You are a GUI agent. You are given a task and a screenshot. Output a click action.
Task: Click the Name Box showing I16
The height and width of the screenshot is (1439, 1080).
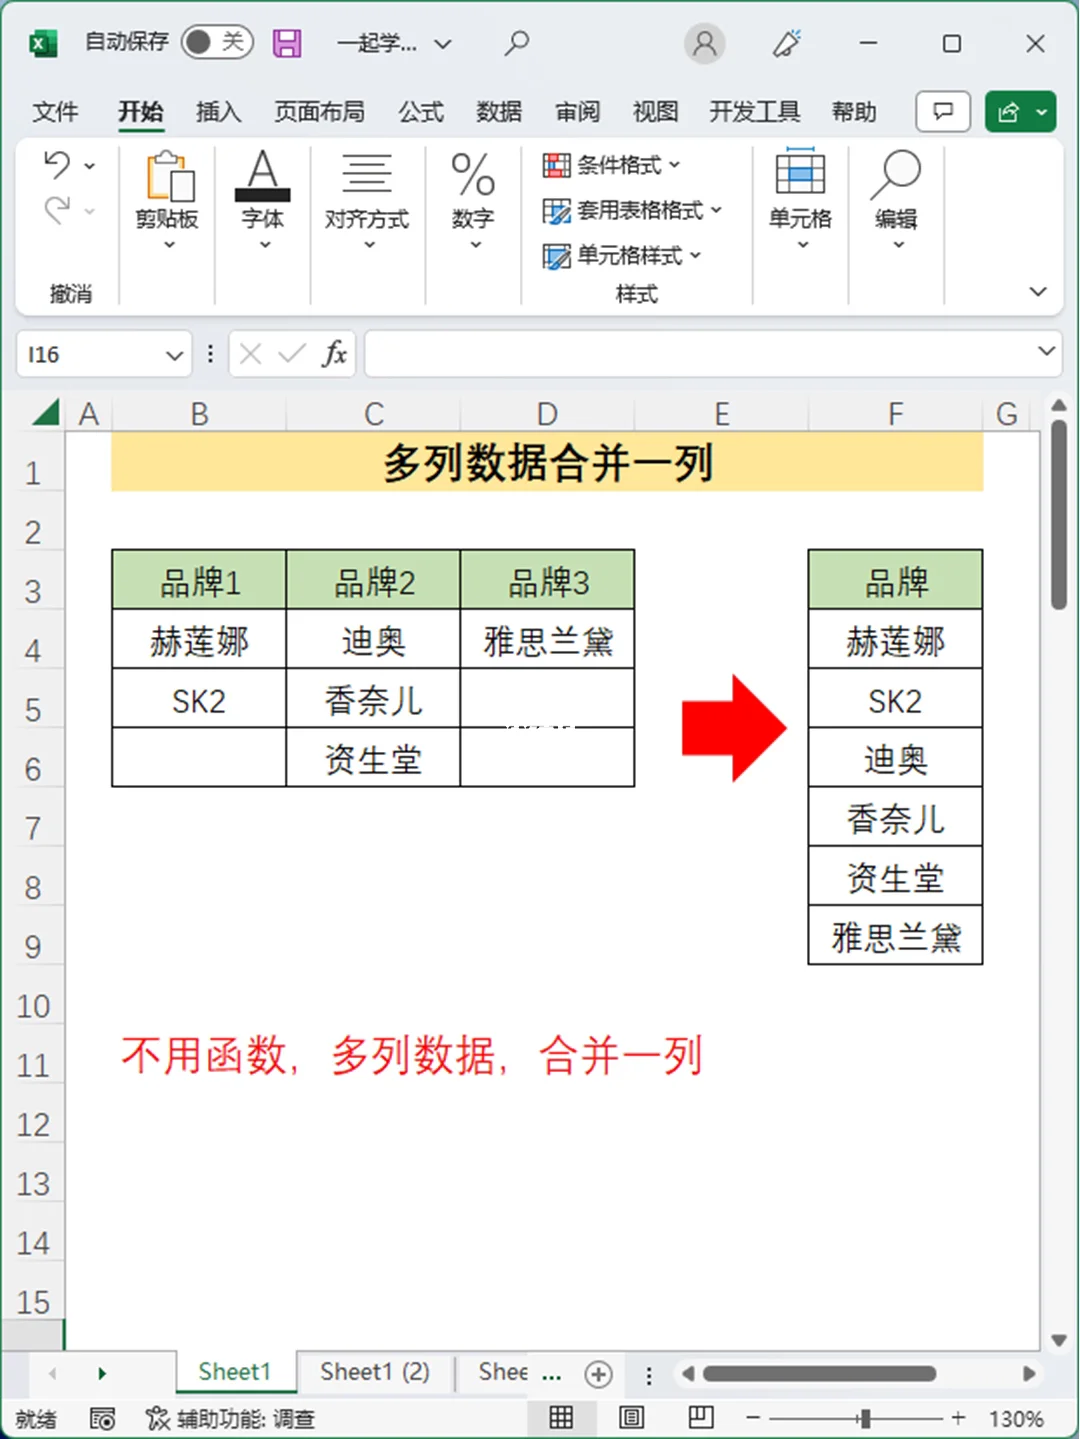90,355
